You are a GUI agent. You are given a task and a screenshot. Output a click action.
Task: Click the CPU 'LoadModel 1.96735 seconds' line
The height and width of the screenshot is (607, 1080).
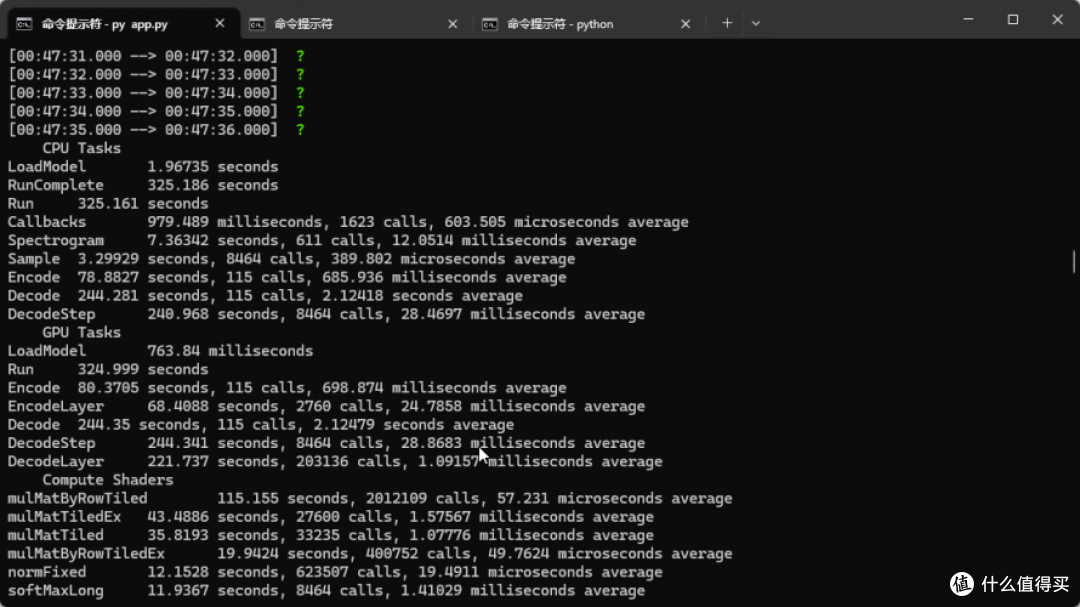tap(143, 167)
